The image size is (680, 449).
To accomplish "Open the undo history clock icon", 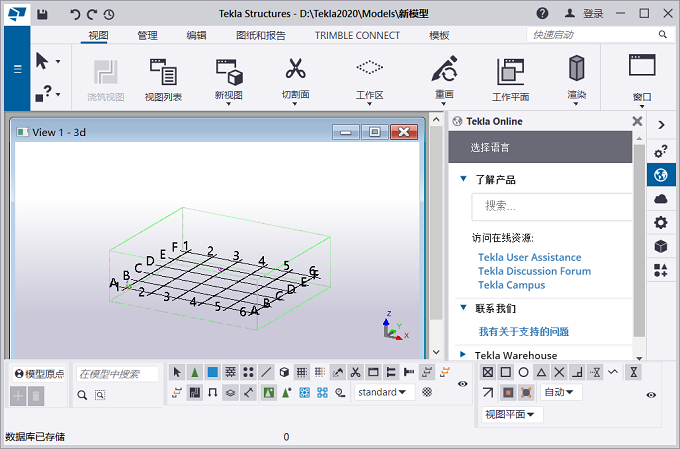I will [x=109, y=14].
